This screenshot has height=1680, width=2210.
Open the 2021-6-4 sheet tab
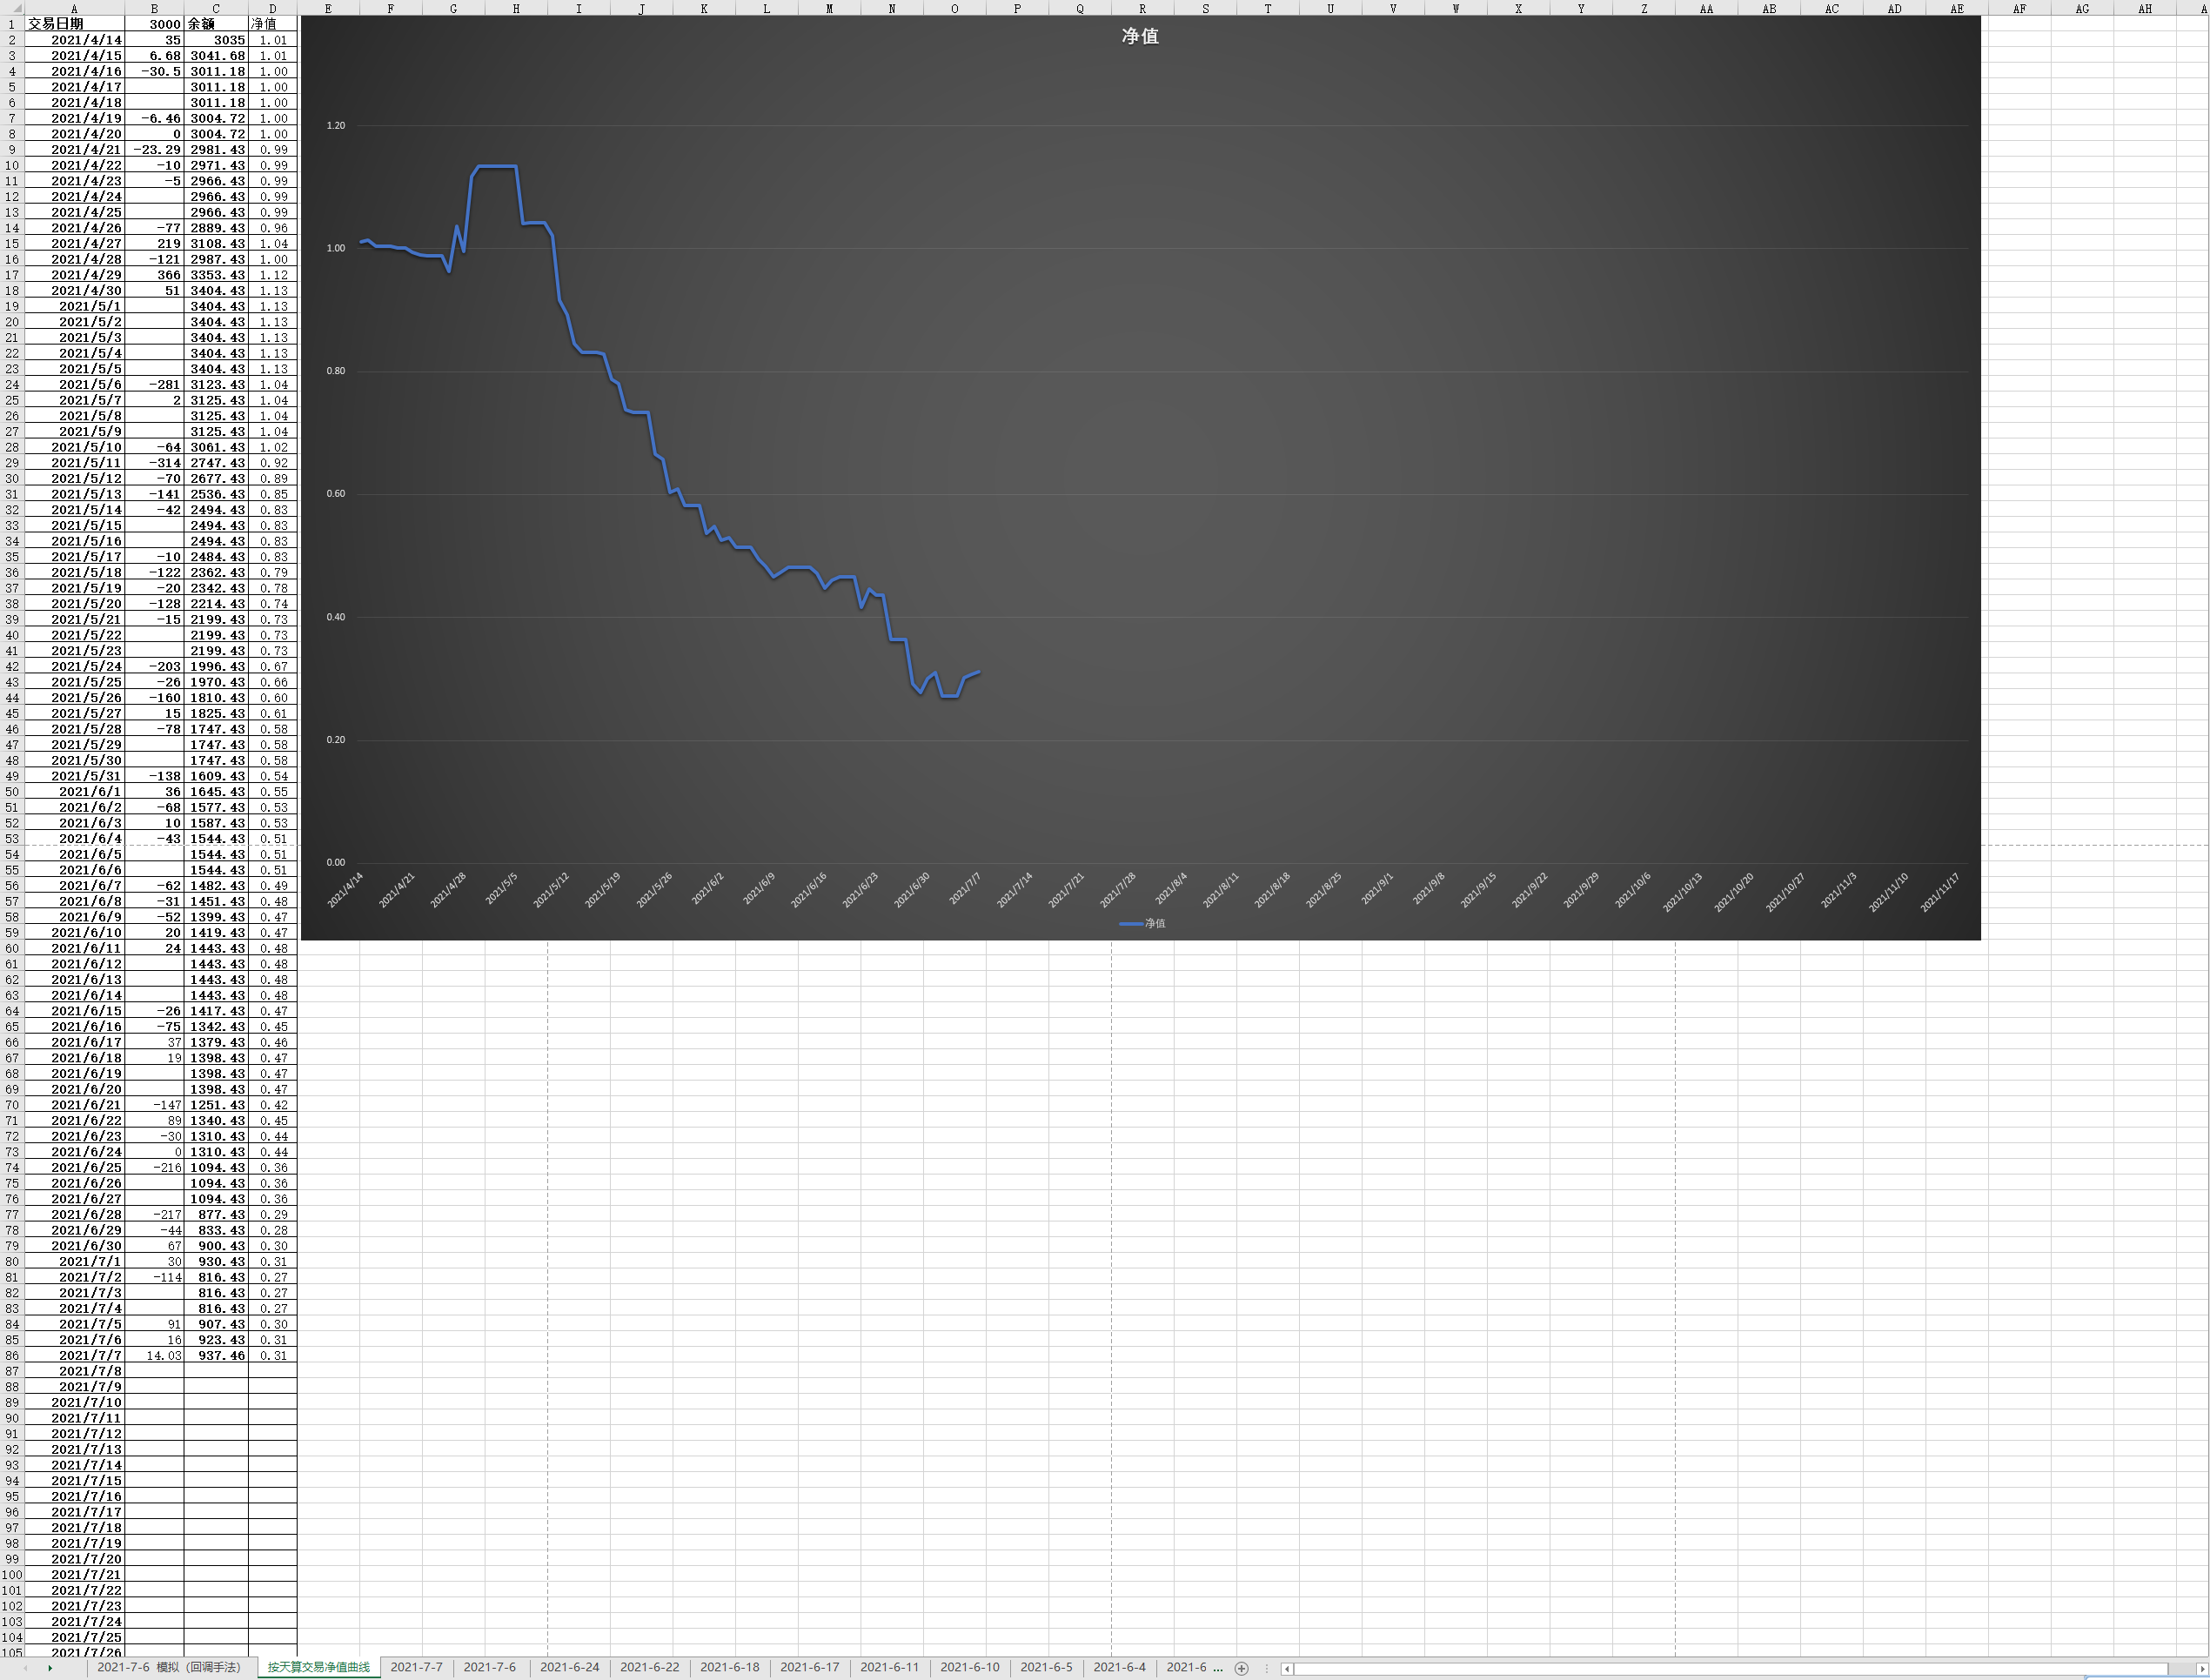(1120, 1667)
